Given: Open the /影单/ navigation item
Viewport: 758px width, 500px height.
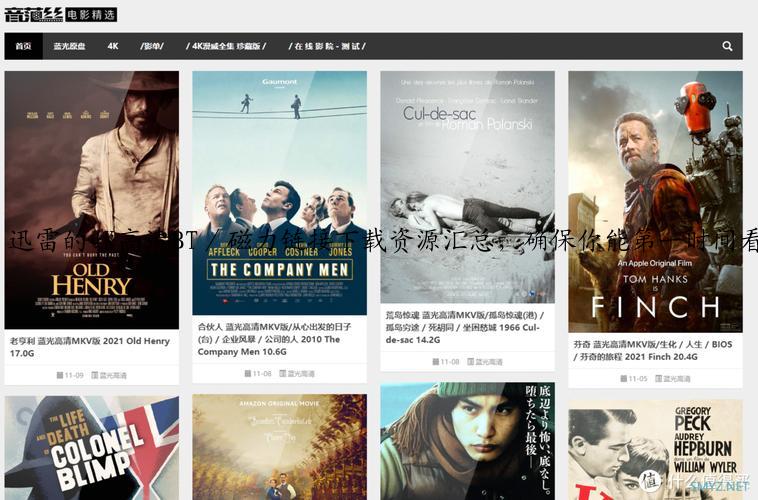Looking at the screenshot, I should [152, 46].
